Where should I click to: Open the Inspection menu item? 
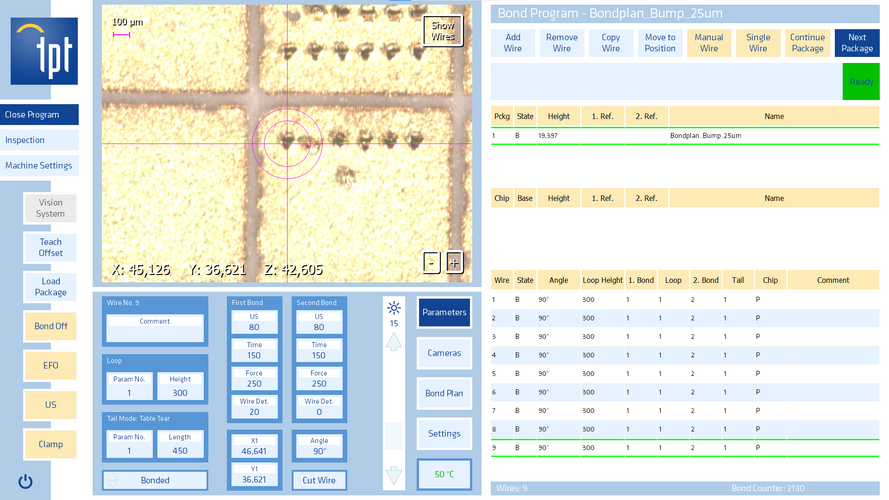pos(39,140)
